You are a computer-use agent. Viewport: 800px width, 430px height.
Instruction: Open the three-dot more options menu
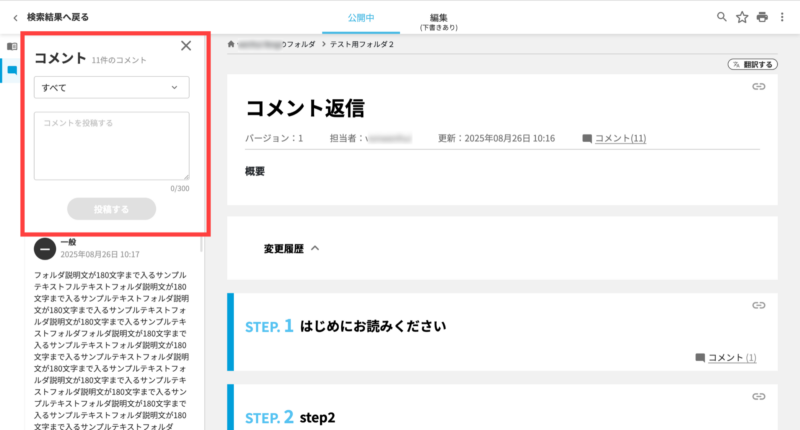(x=782, y=17)
